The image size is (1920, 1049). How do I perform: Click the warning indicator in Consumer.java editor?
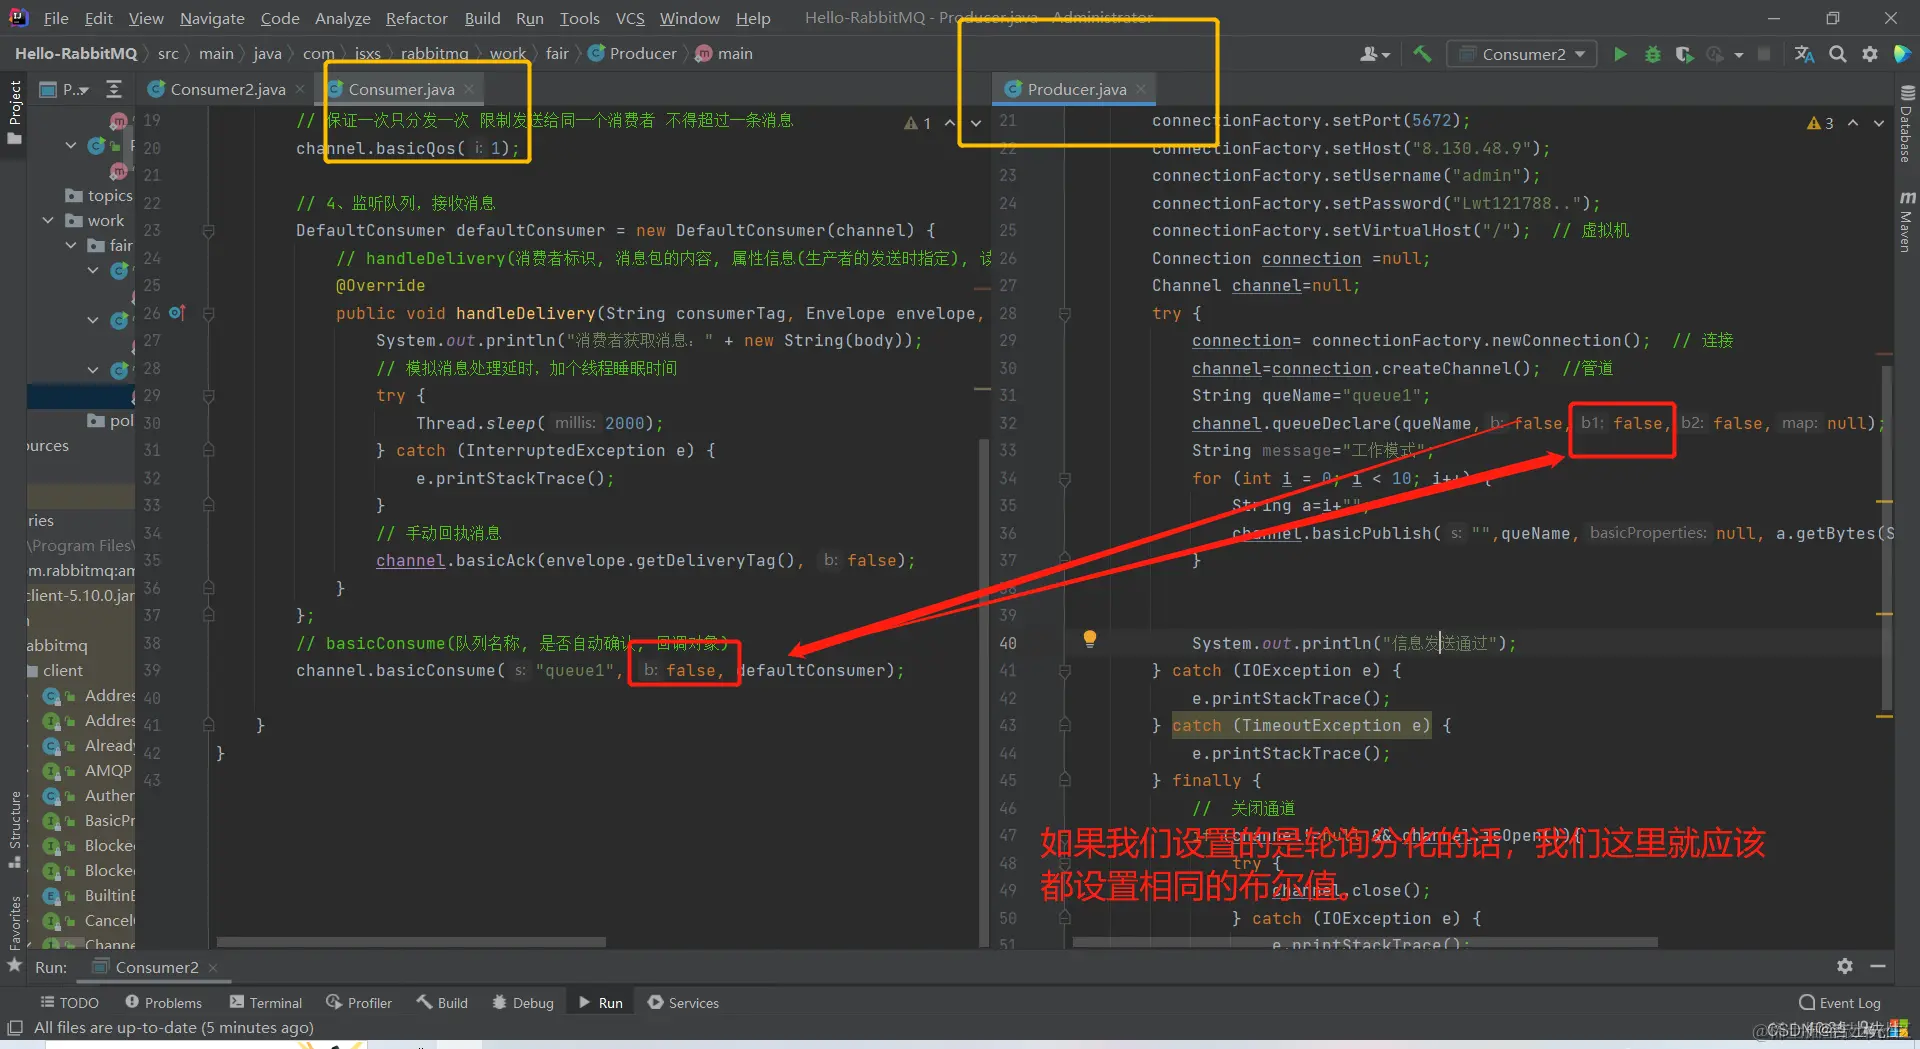click(x=918, y=123)
